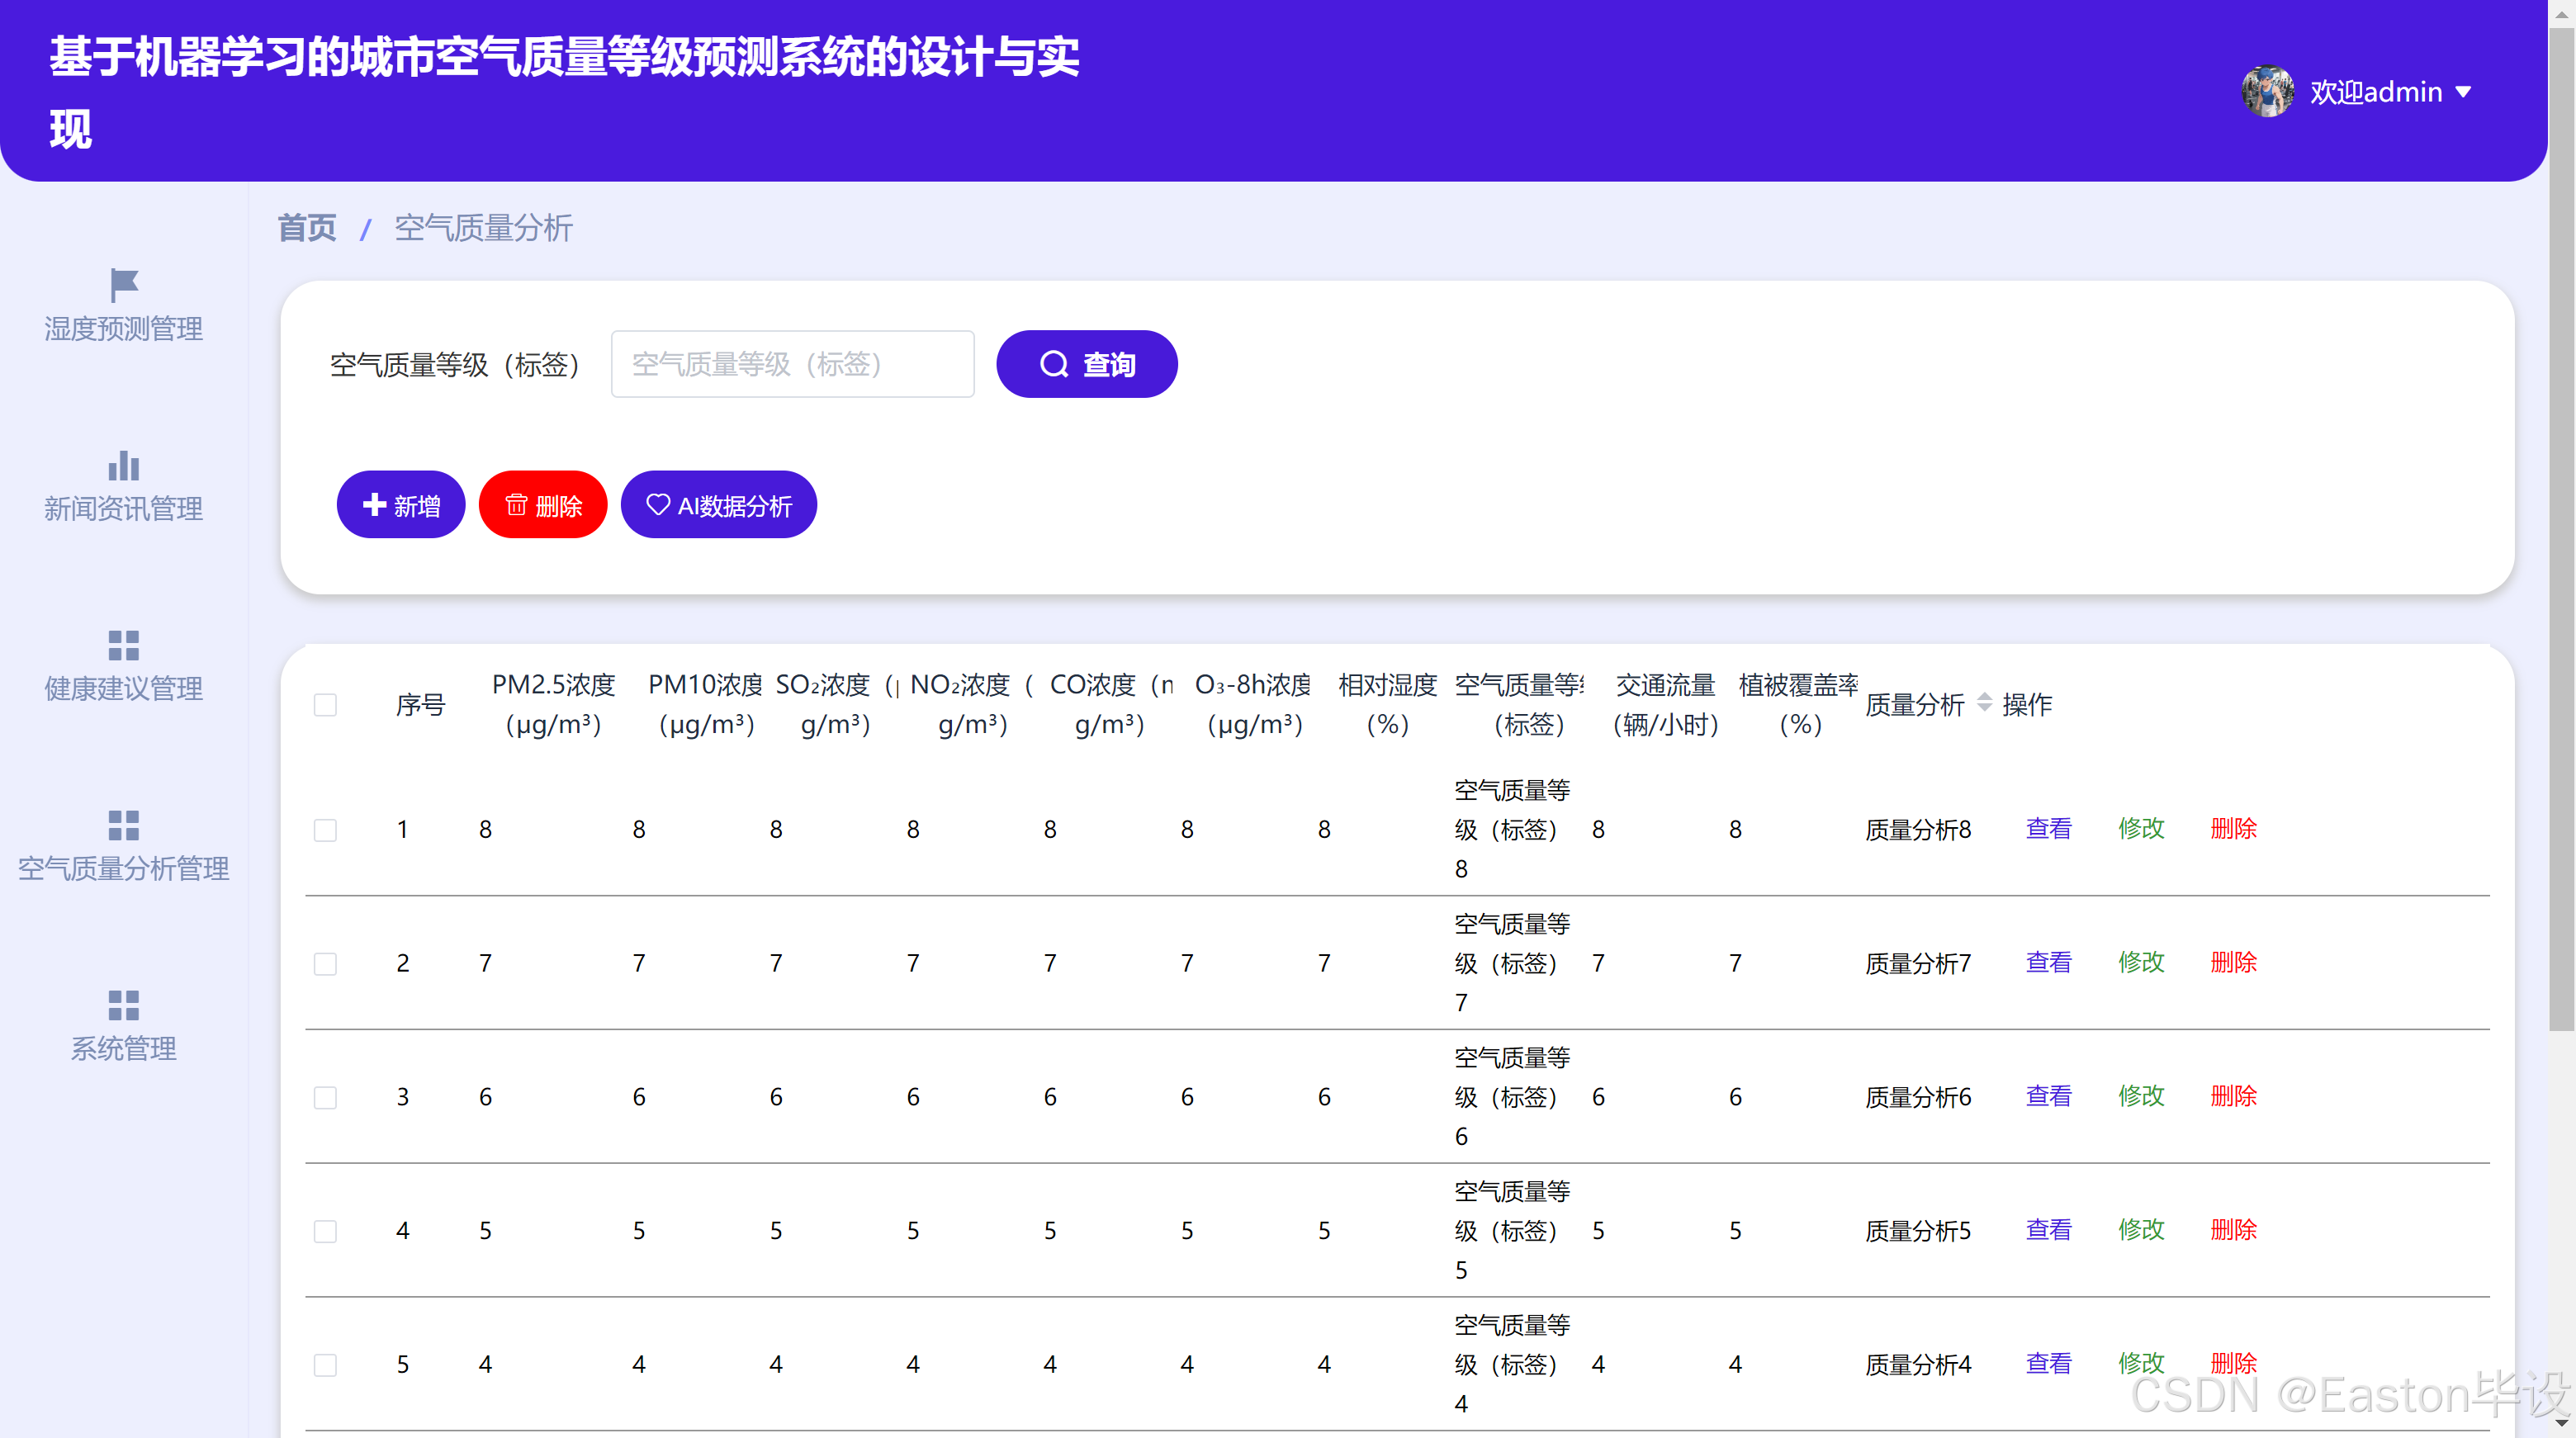The image size is (2576, 1438).
Task: Toggle the select-all checkbox in table header
Action: [x=325, y=705]
